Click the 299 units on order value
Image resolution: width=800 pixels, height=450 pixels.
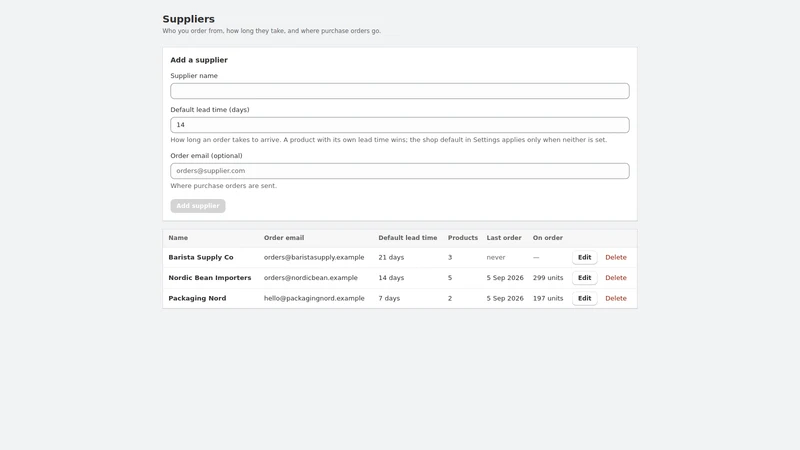click(x=548, y=278)
